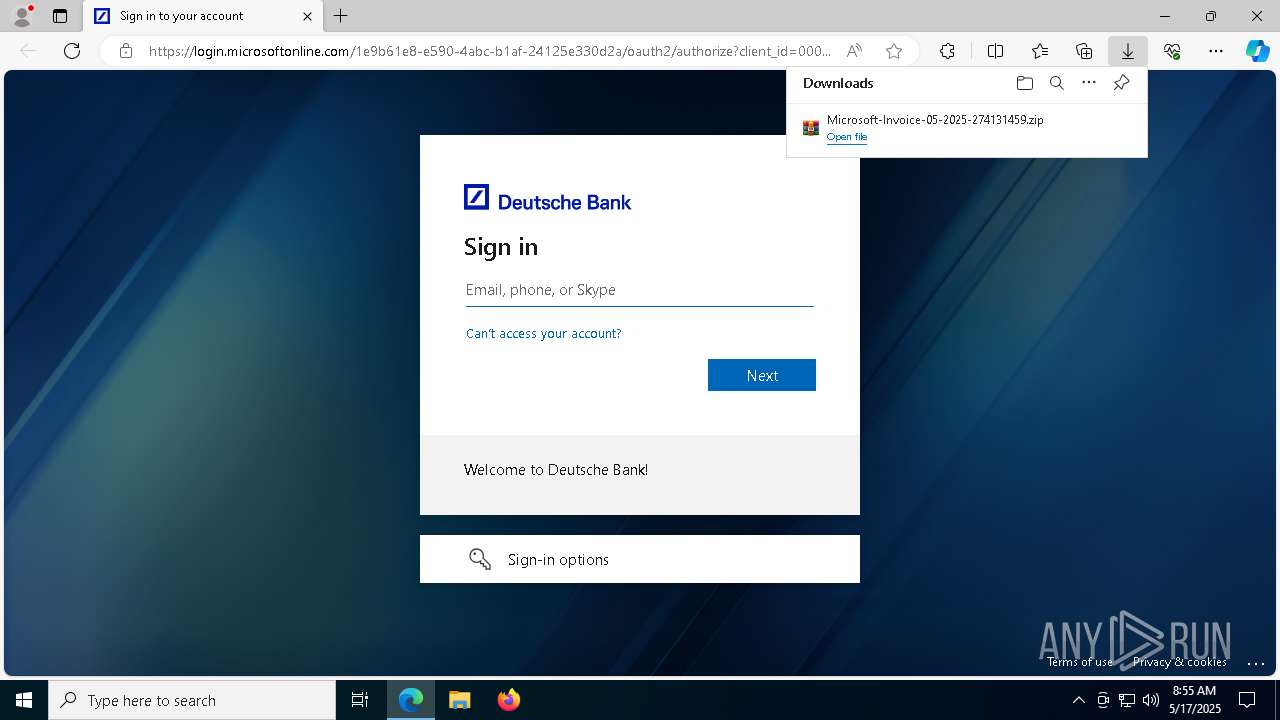Viewport: 1280px width, 720px height.
Task: Open the volume tray icon
Action: pyautogui.click(x=1151, y=700)
